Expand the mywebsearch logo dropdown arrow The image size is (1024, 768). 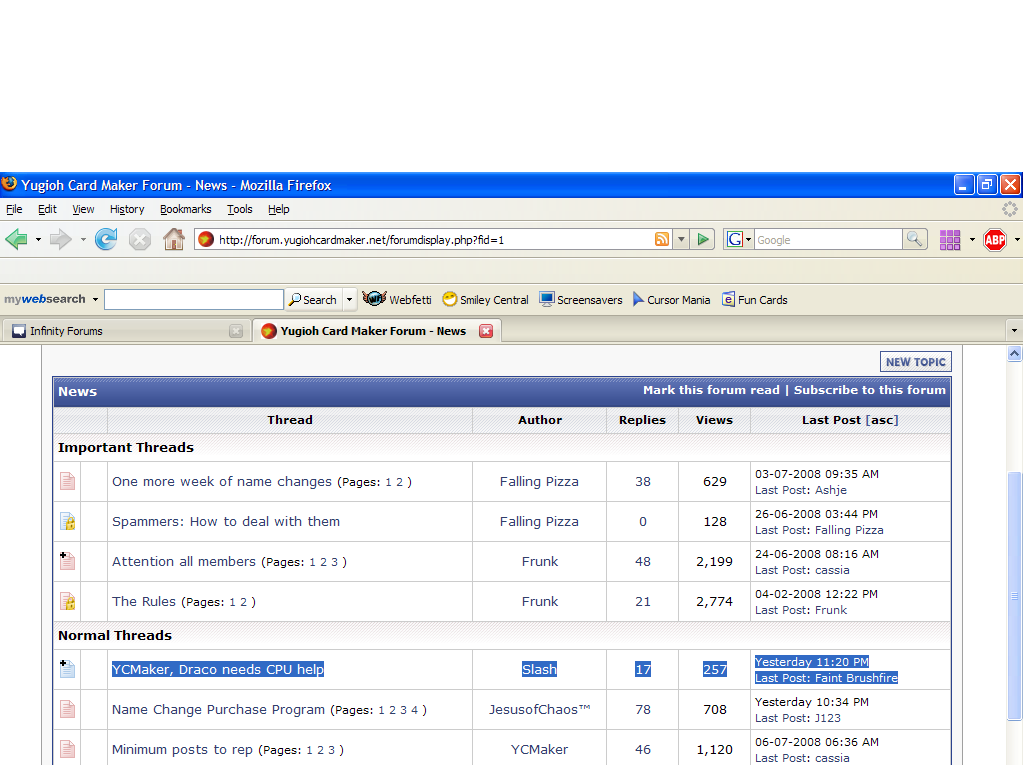click(x=95, y=300)
